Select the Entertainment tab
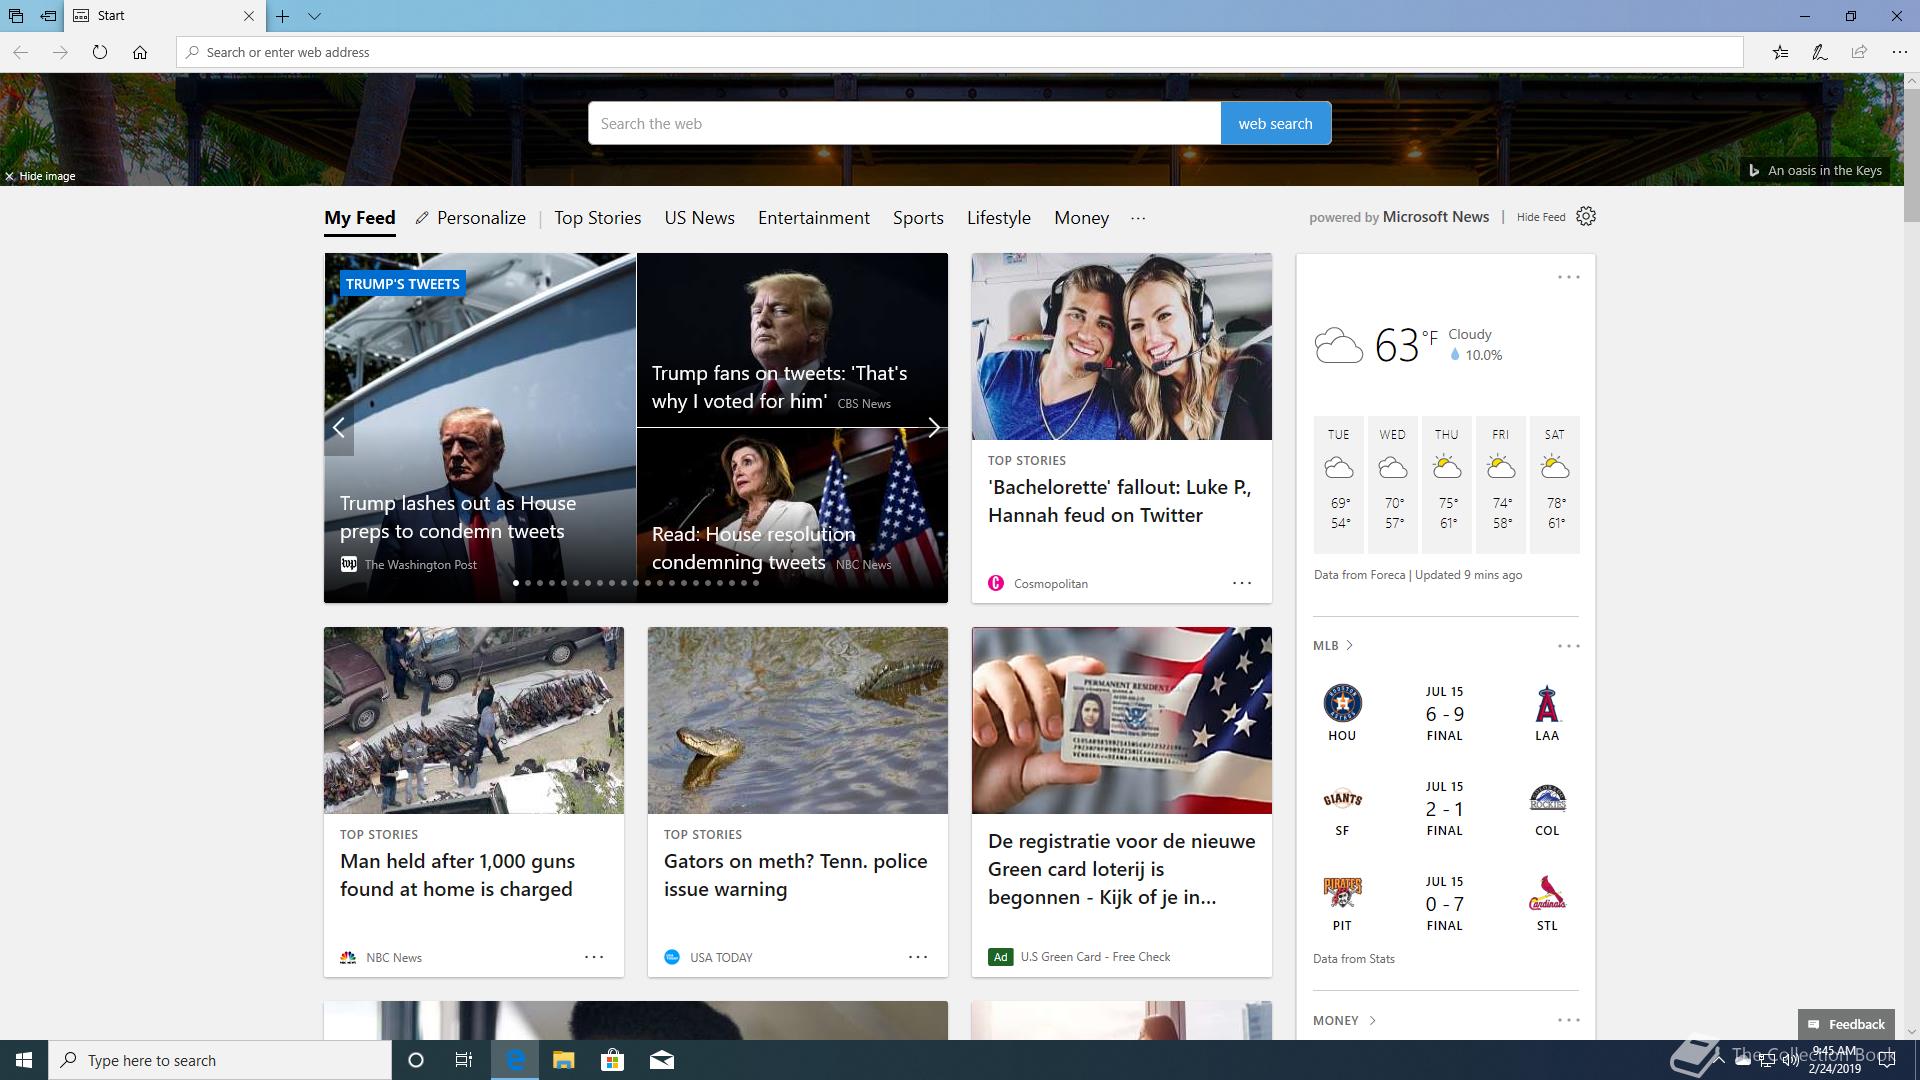The height and width of the screenshot is (1080, 1920). pos(814,218)
